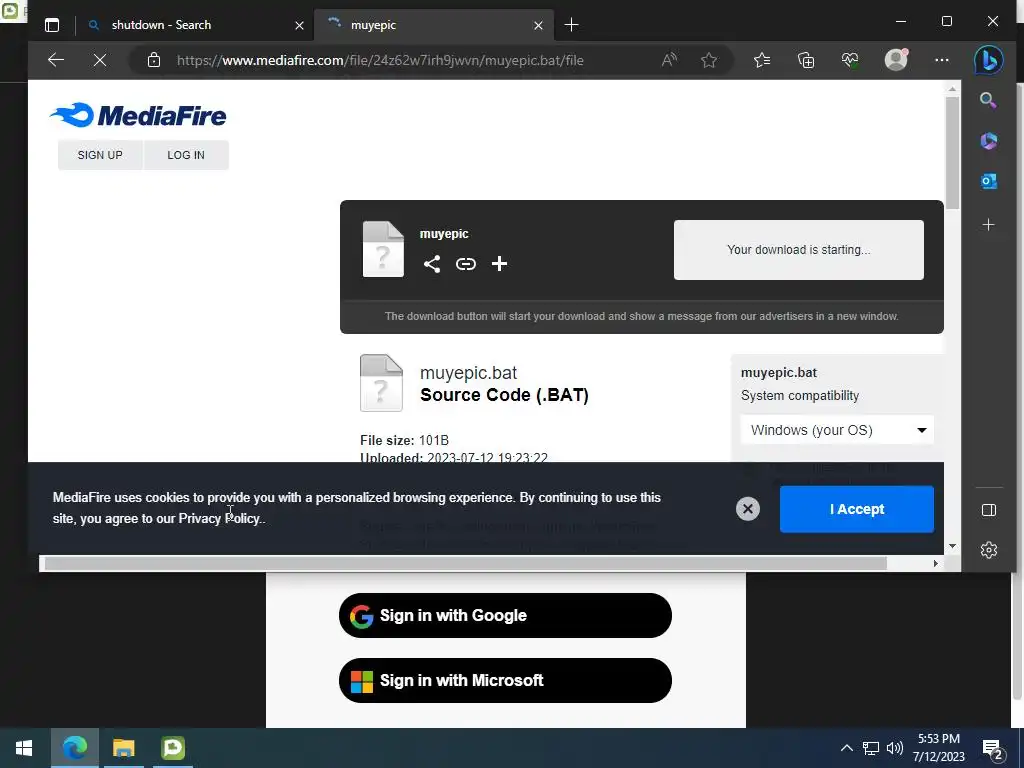Open Browser essentials heart icon
The height and width of the screenshot is (768, 1024).
850,60
